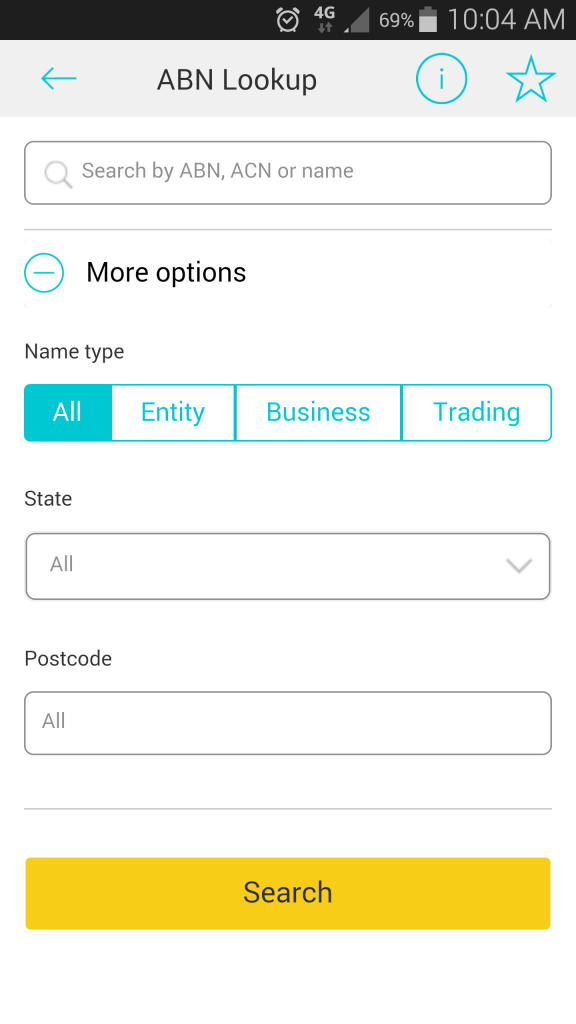Screen dimensions: 576x1024
Task: Collapse the More options section label
Action: click(x=166, y=272)
